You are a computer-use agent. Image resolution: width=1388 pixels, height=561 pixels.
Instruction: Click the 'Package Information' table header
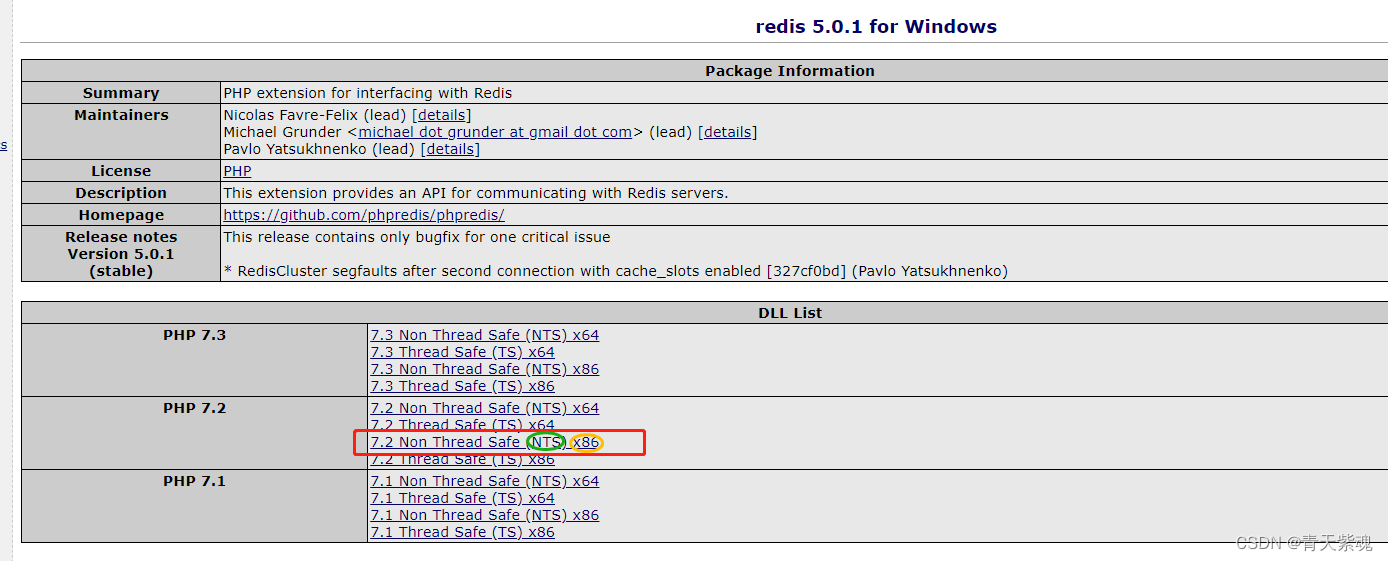click(x=790, y=71)
